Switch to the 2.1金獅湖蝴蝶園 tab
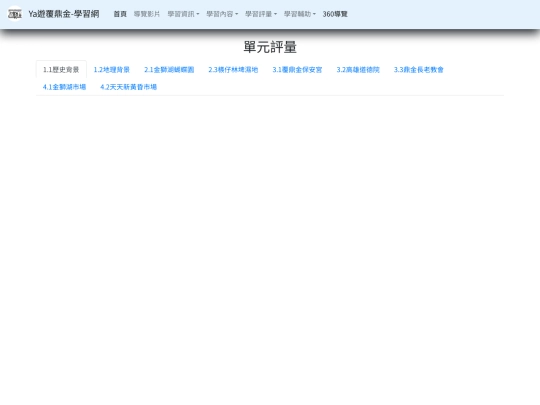 (x=169, y=70)
